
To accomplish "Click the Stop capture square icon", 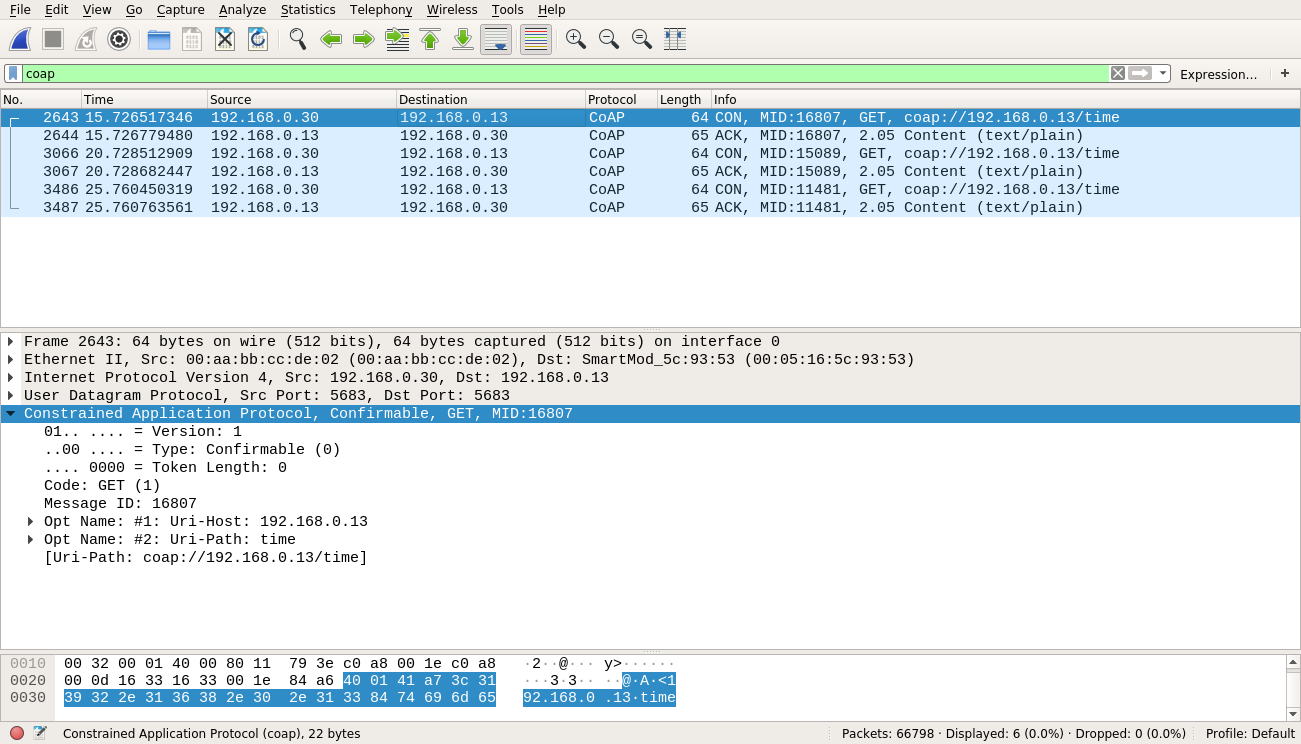I will 53,39.
